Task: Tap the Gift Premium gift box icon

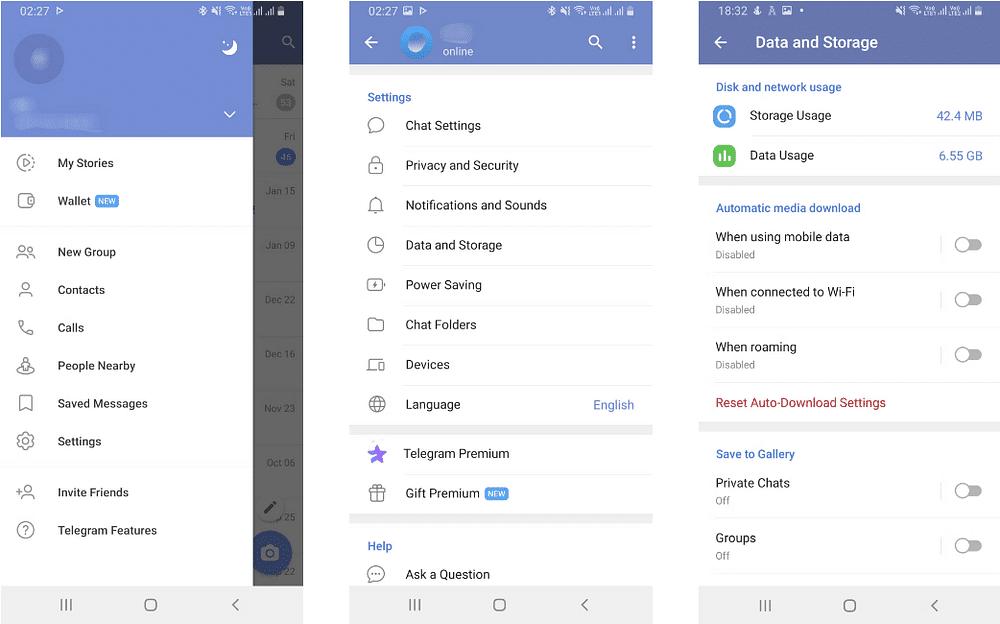Action: 377,493
